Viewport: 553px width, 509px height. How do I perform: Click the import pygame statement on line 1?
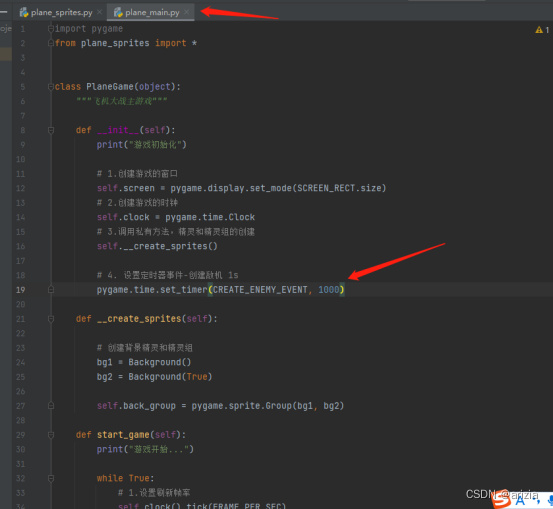(89, 29)
